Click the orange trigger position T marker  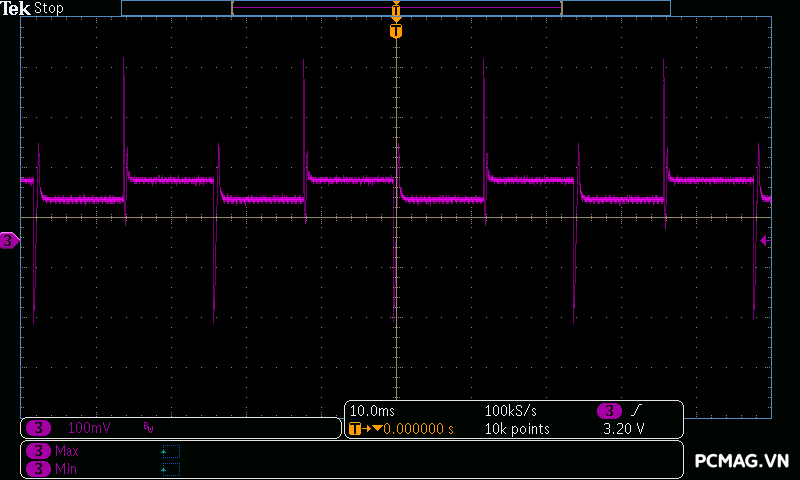pos(396,31)
